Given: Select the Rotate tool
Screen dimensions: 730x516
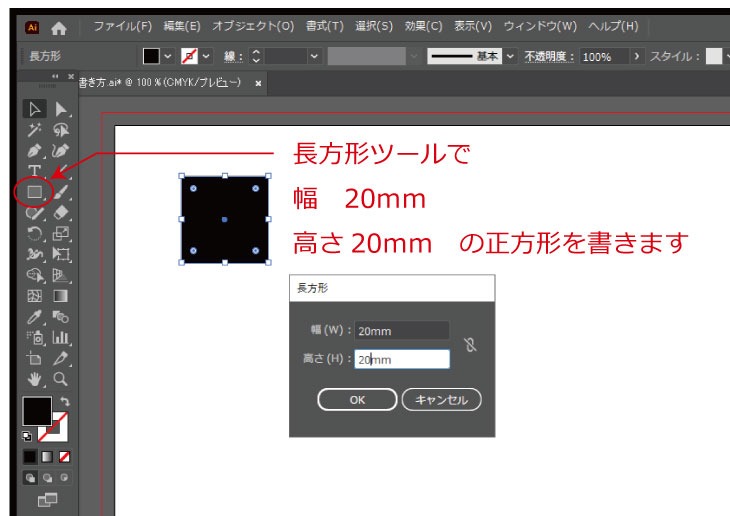Looking at the screenshot, I should click(34, 233).
